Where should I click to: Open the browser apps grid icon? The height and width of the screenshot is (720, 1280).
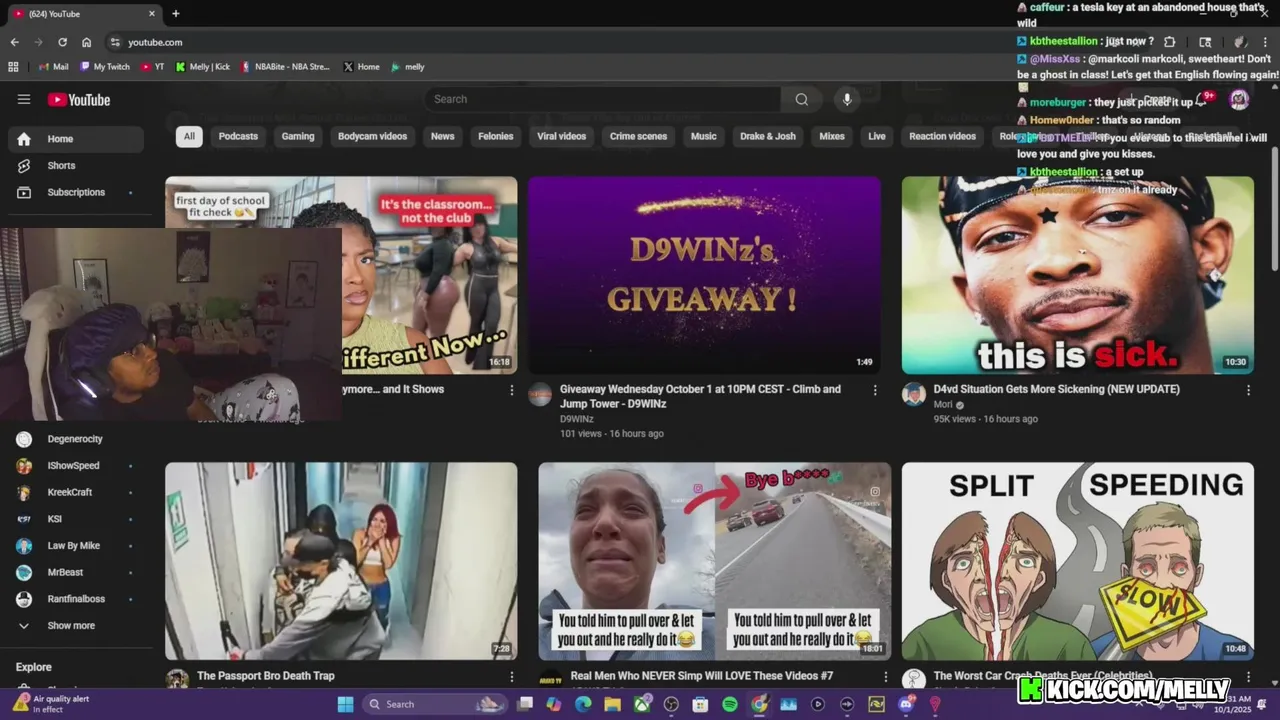point(13,67)
